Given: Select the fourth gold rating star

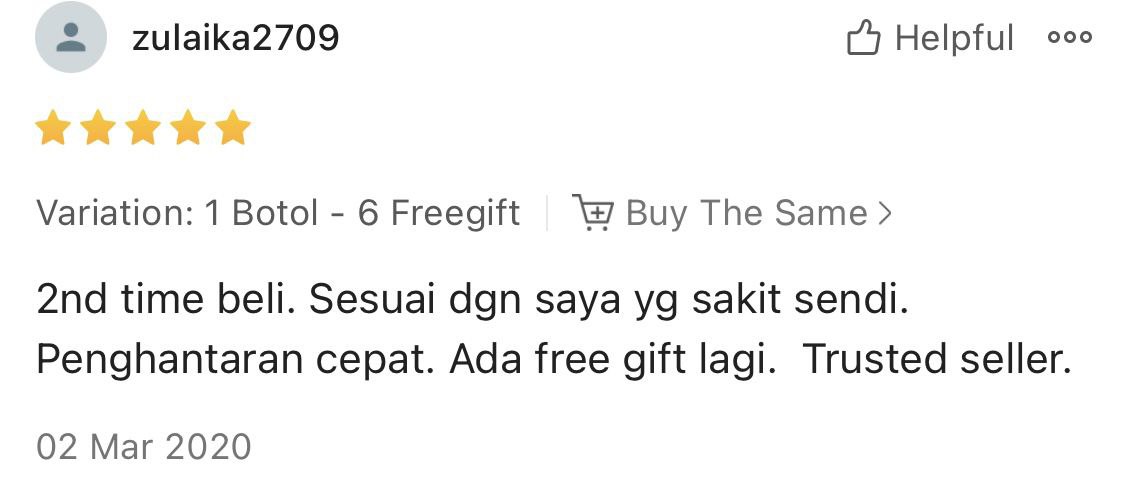Looking at the screenshot, I should (x=188, y=128).
